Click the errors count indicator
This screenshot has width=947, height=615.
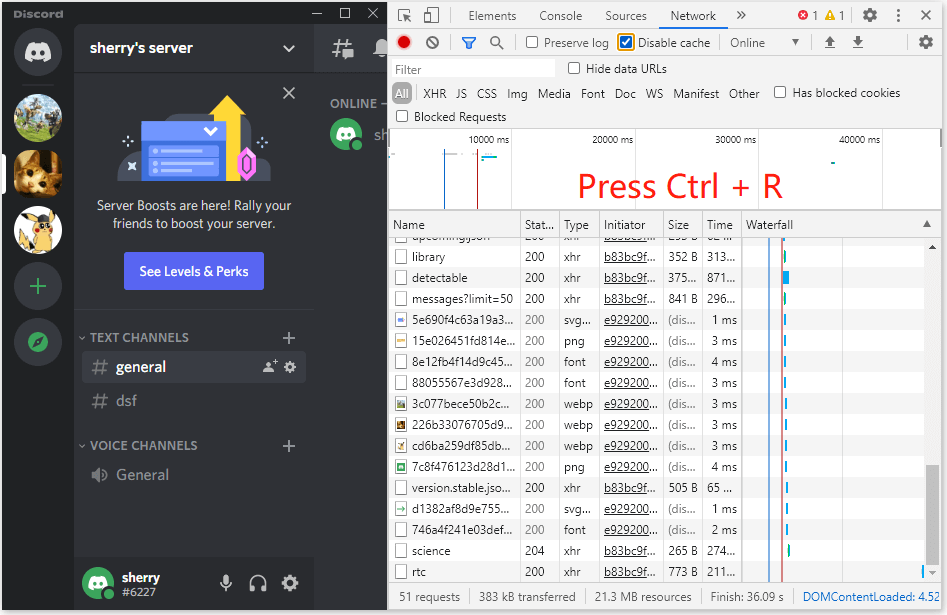point(808,16)
